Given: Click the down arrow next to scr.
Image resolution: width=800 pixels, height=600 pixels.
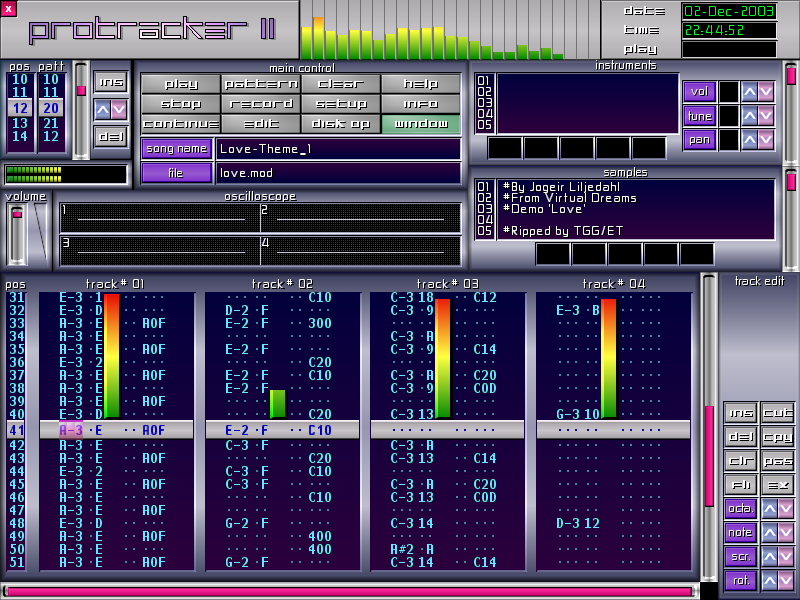Looking at the screenshot, I should (786, 557).
